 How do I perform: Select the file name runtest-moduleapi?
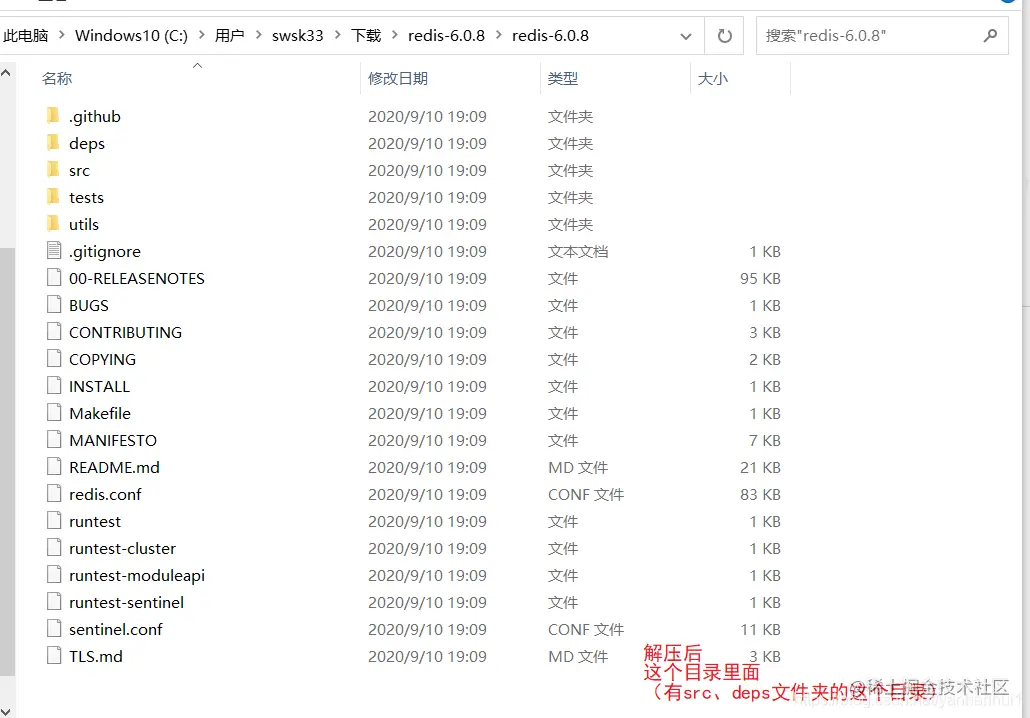tap(137, 575)
